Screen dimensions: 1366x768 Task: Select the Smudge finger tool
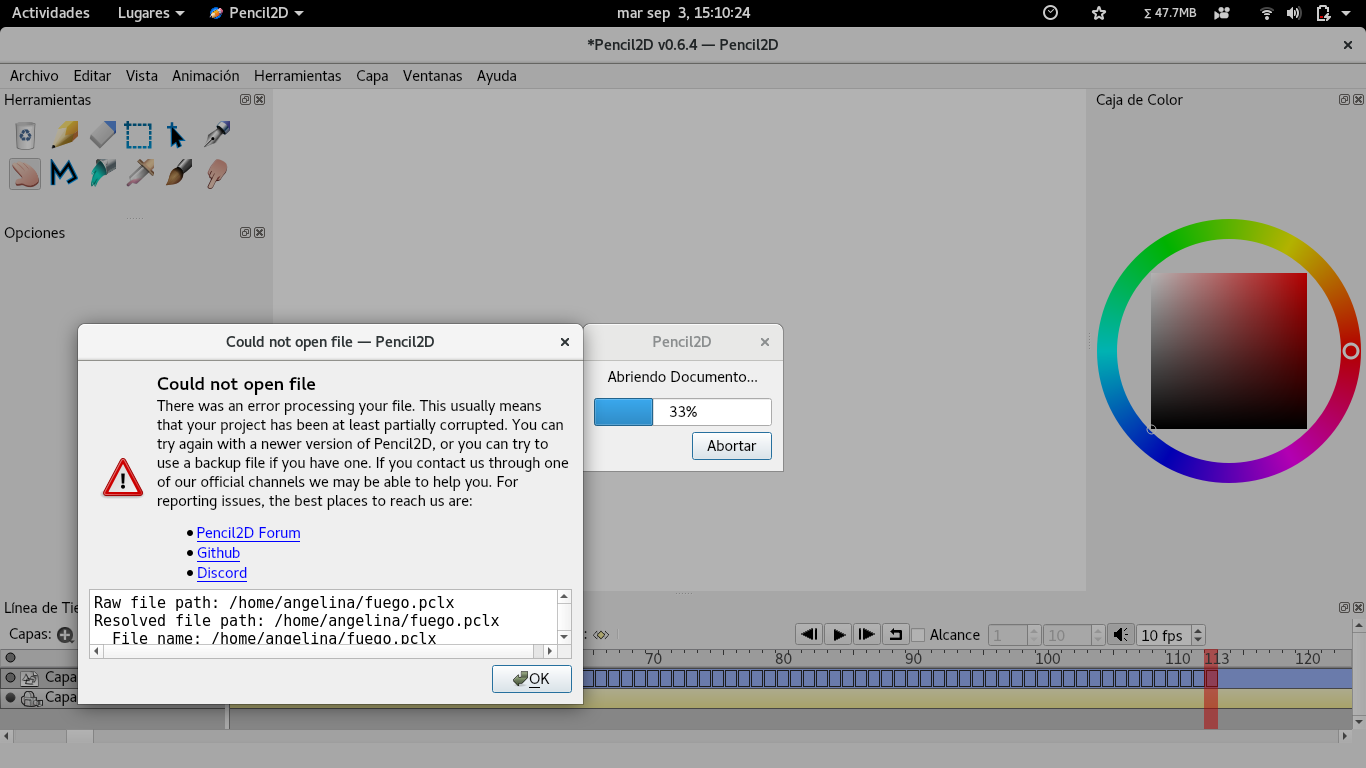coord(215,173)
